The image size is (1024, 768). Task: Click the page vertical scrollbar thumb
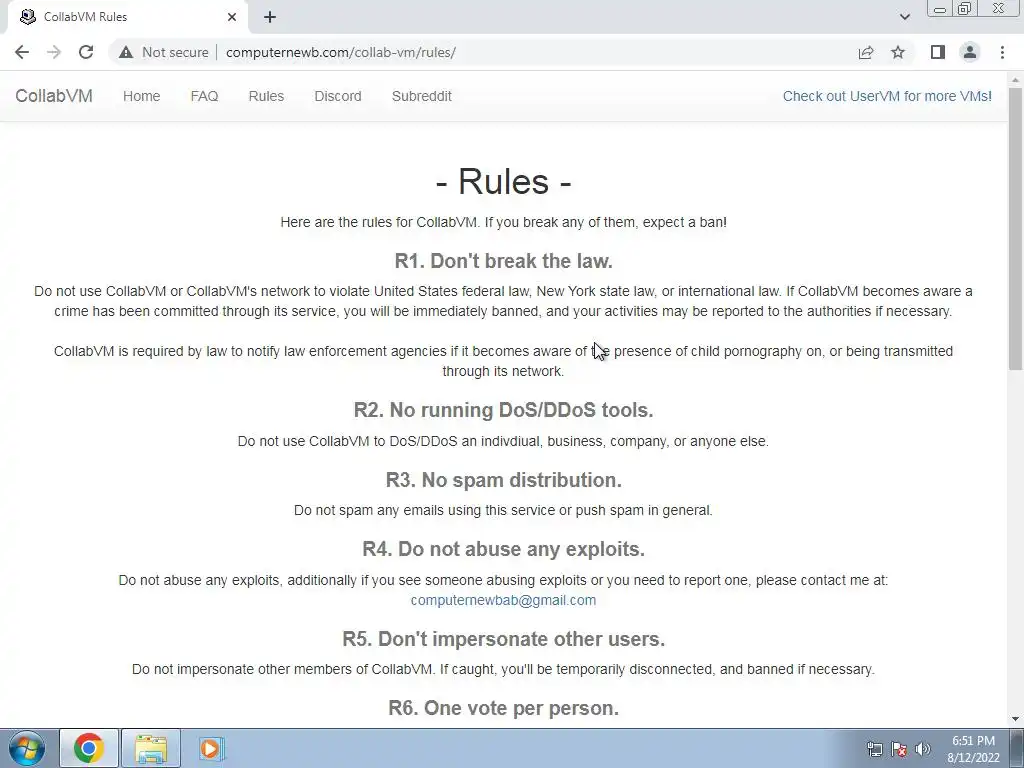point(1016,229)
